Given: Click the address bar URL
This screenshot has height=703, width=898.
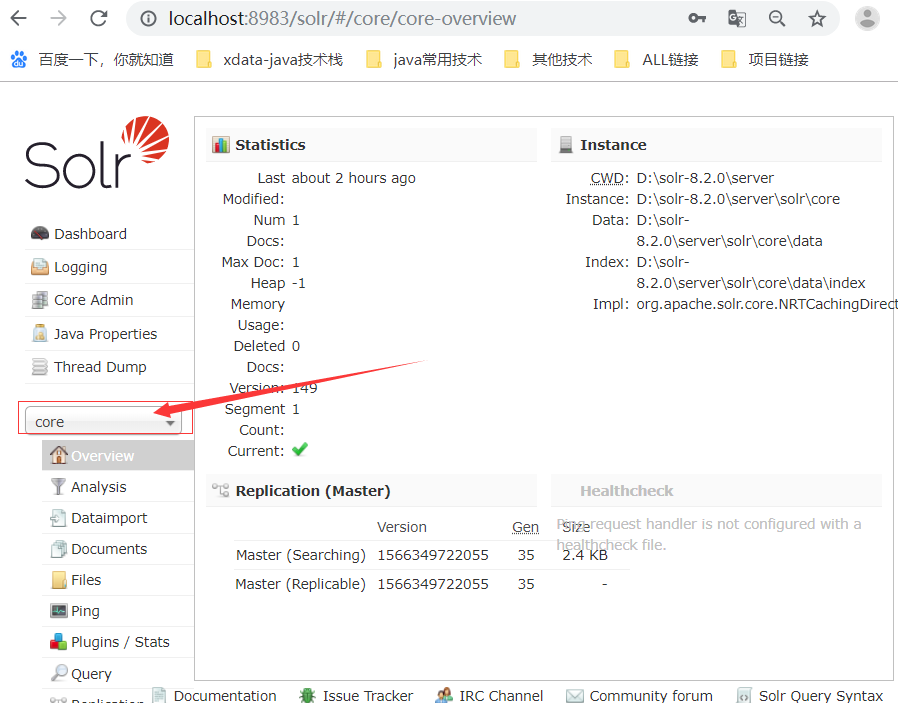Looking at the screenshot, I should [x=342, y=18].
